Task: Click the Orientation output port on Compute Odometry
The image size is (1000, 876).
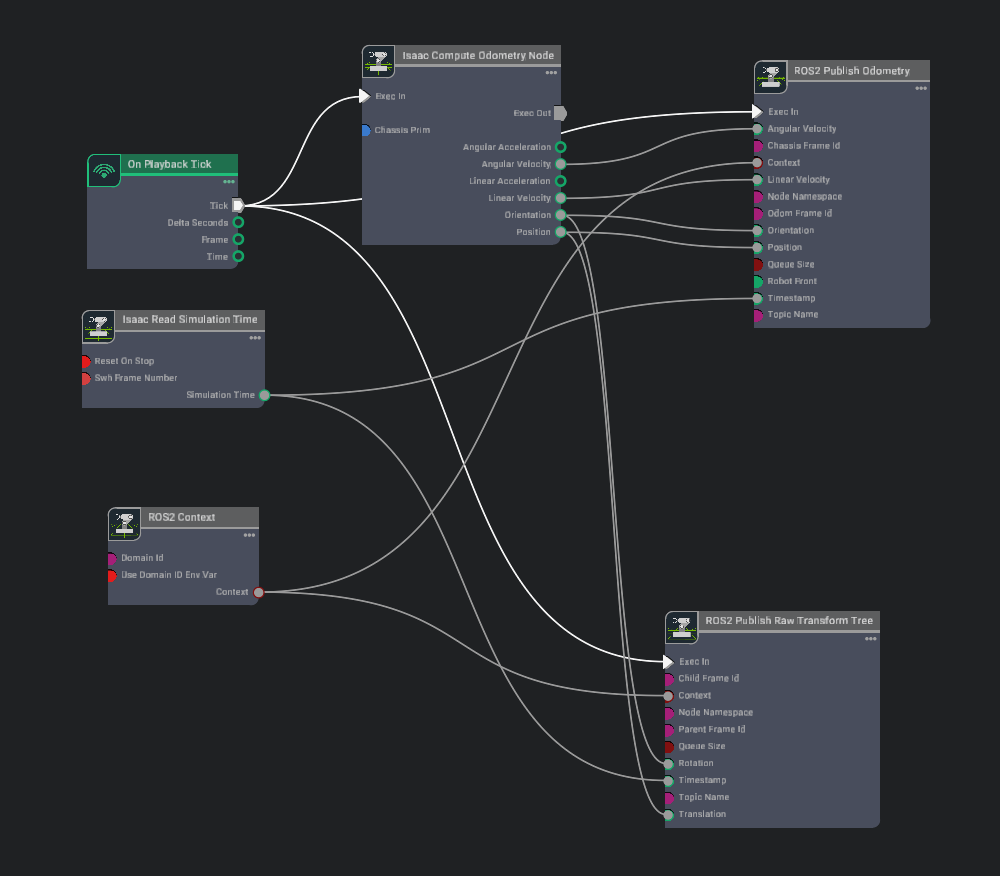Action: pos(561,215)
